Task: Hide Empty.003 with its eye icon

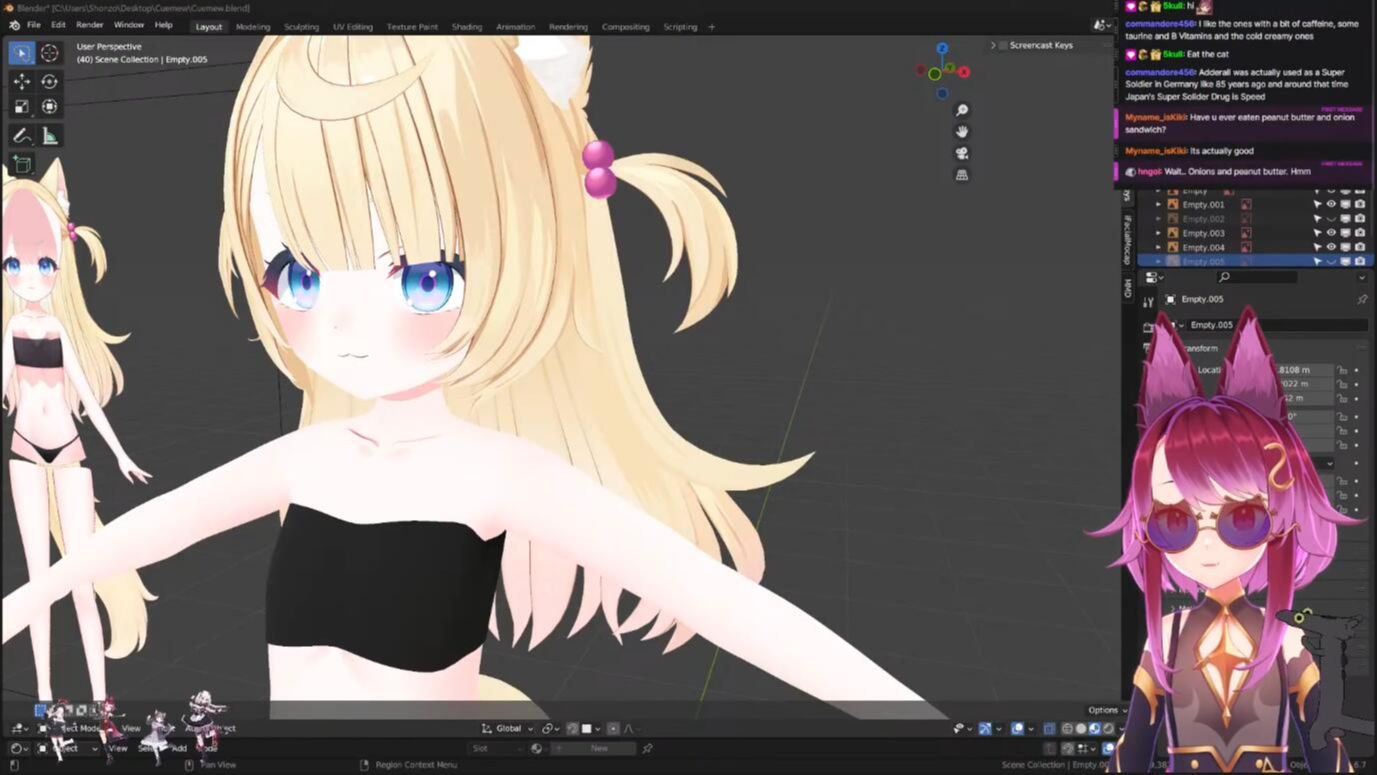Action: coord(1331,233)
